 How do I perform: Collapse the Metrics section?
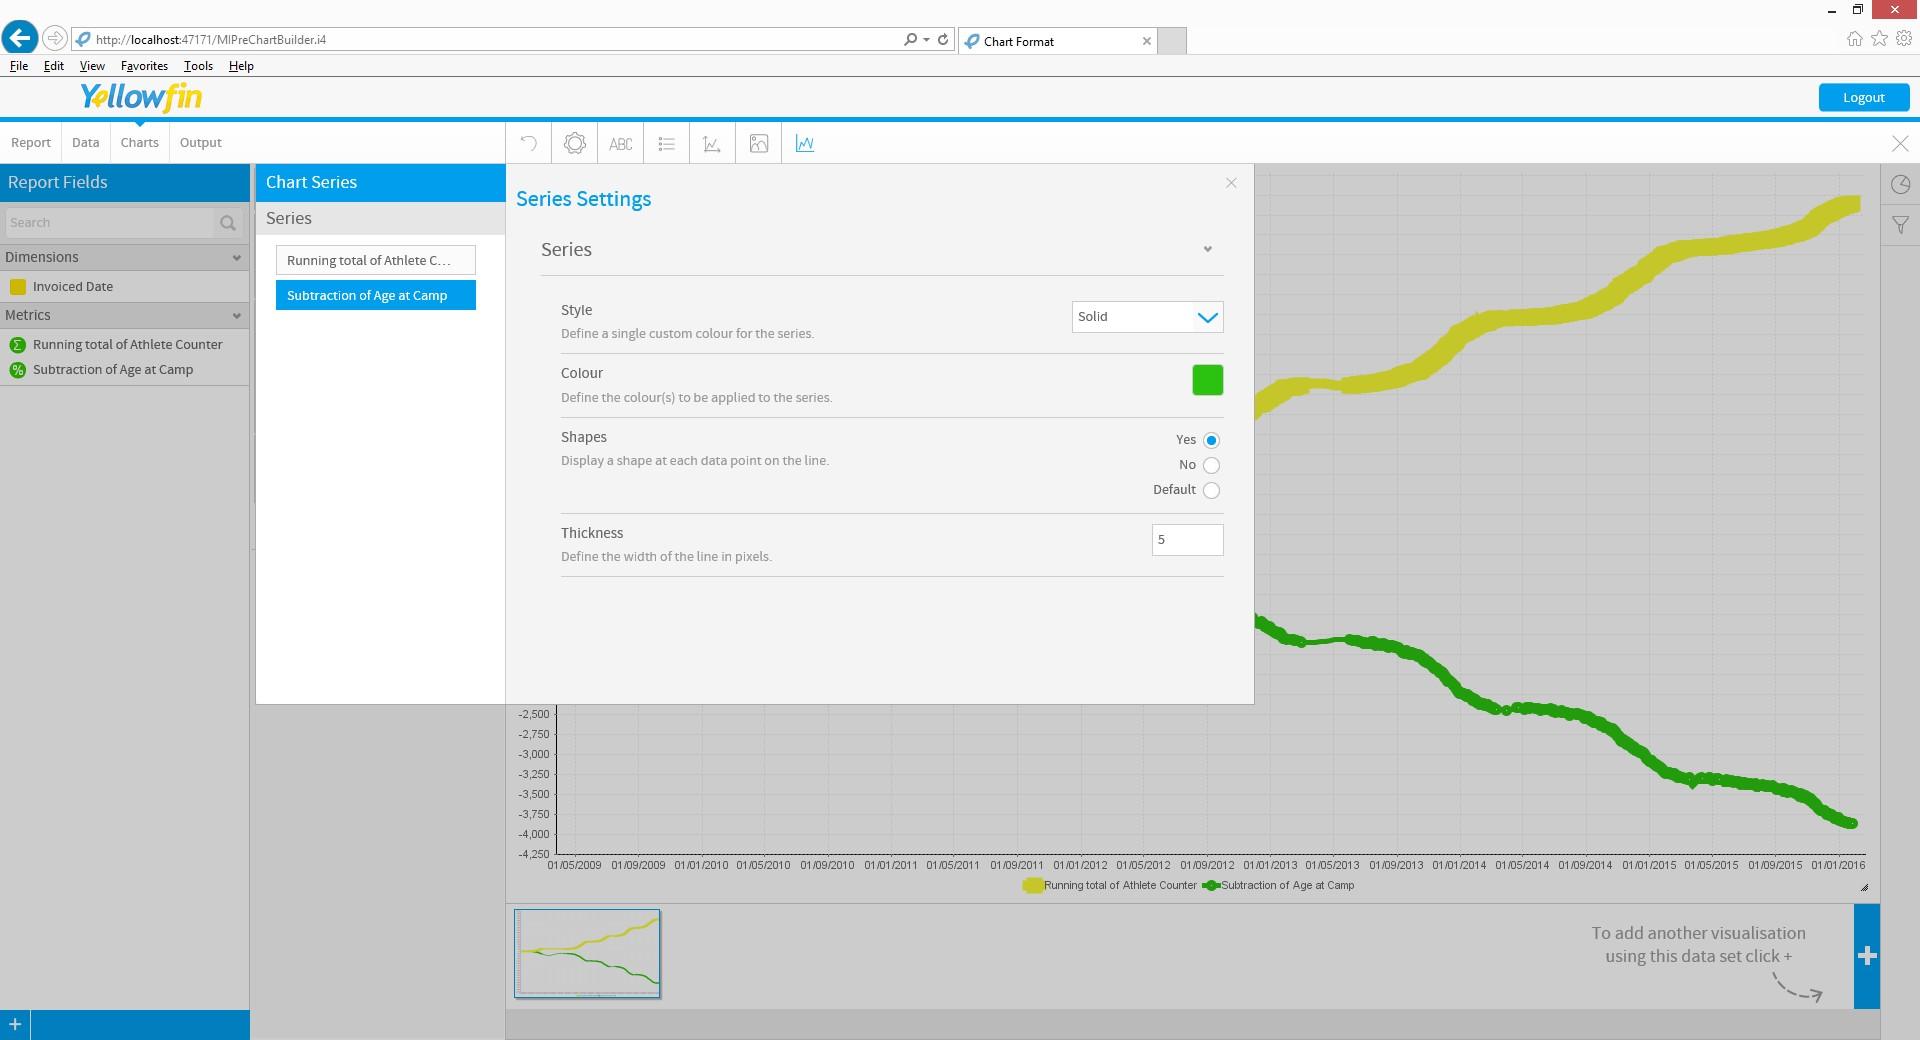[x=236, y=316]
